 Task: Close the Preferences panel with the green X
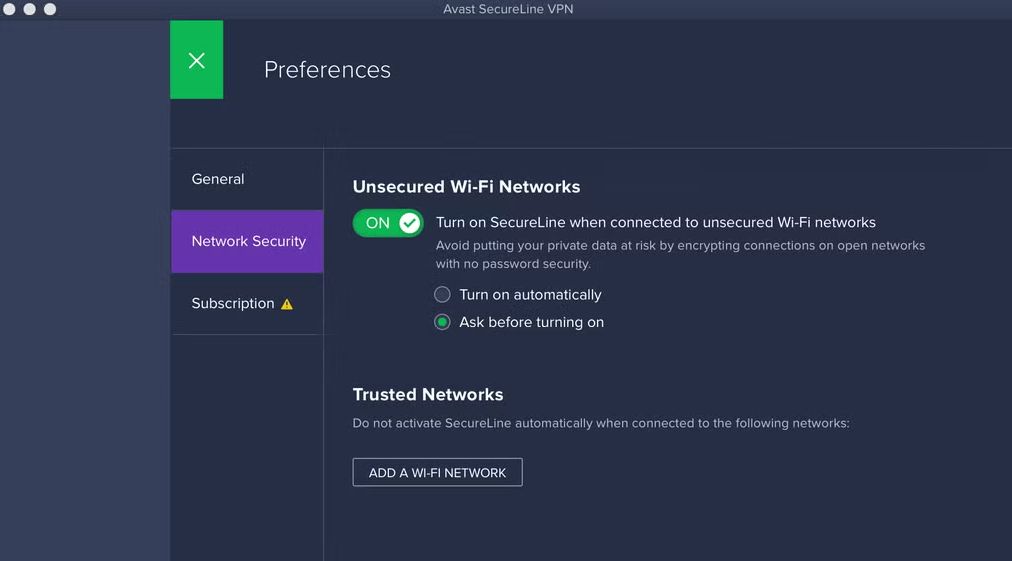point(197,60)
